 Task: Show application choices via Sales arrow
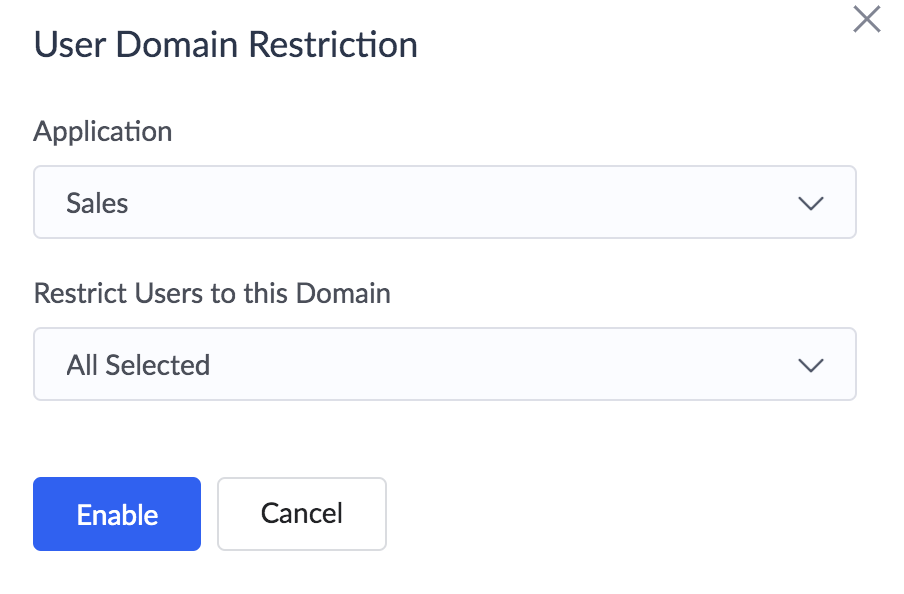tap(811, 203)
